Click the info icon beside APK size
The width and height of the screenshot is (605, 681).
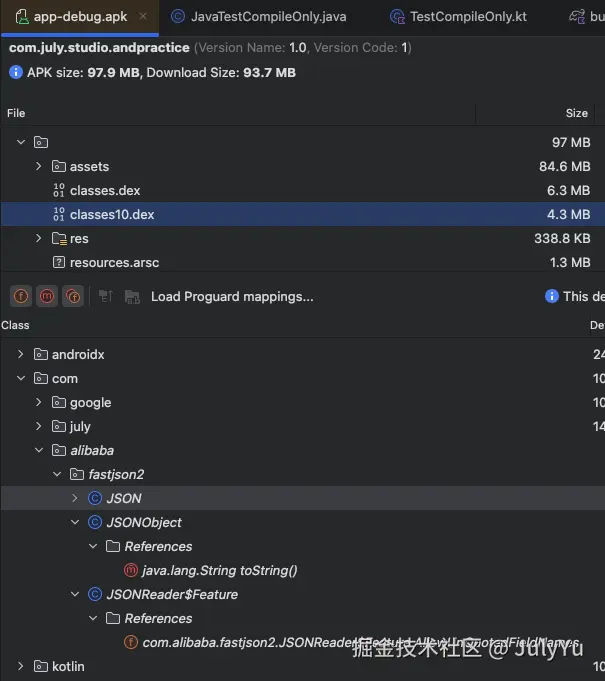(15, 72)
